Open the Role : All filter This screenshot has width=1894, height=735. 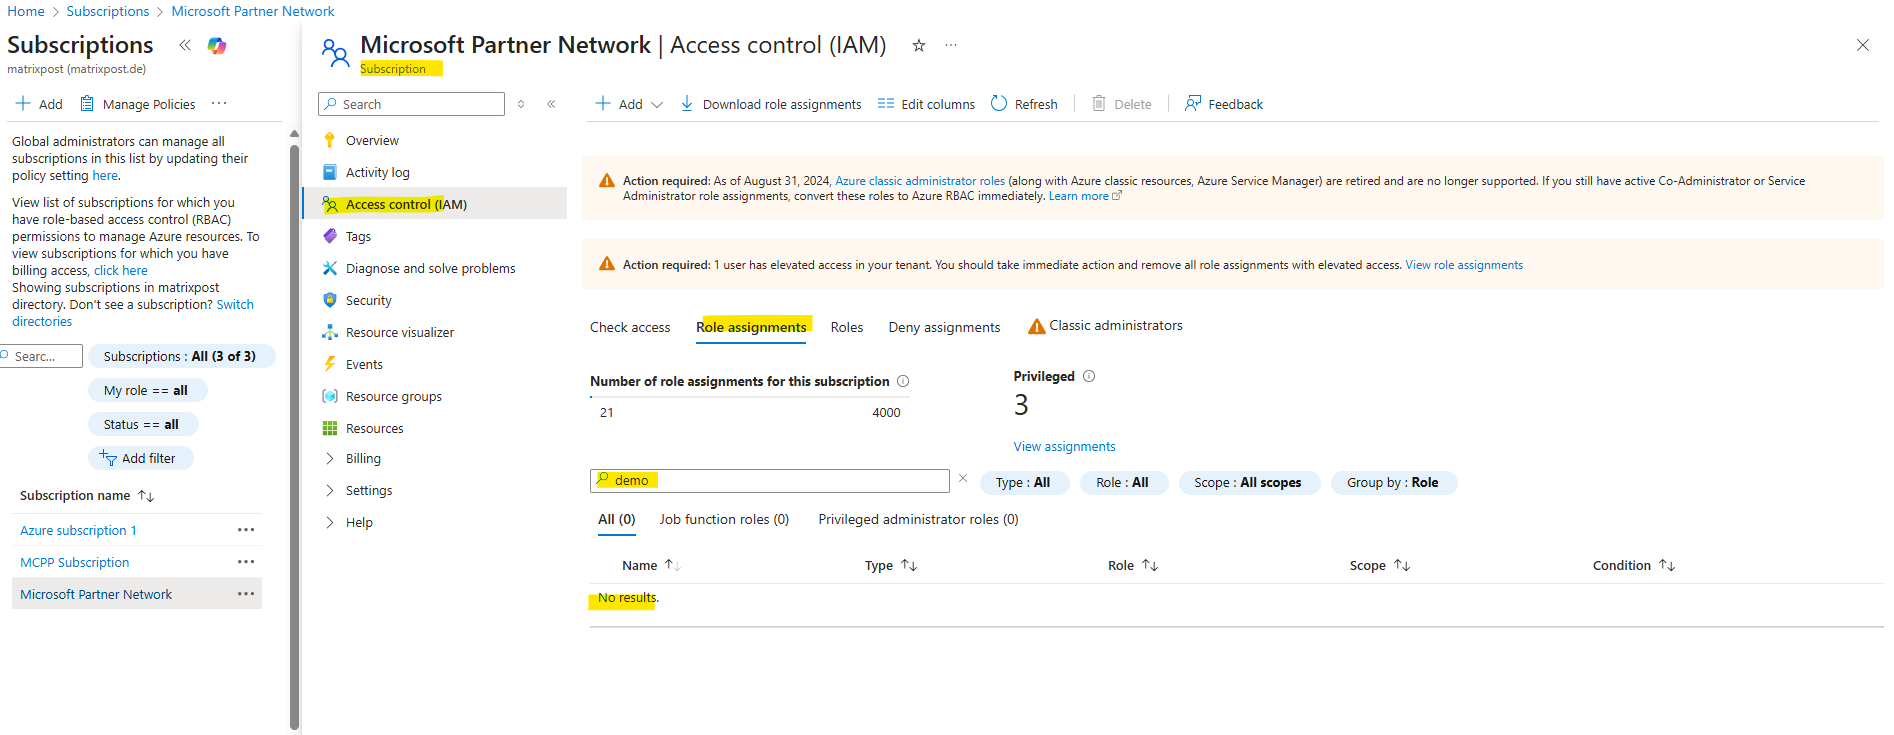pyautogui.click(x=1123, y=482)
